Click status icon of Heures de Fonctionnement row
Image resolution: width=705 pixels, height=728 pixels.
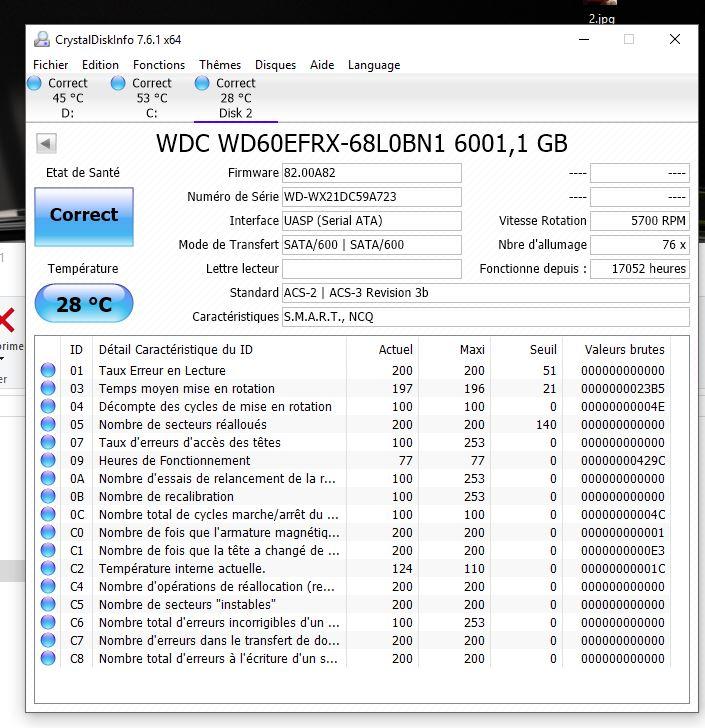point(48,461)
